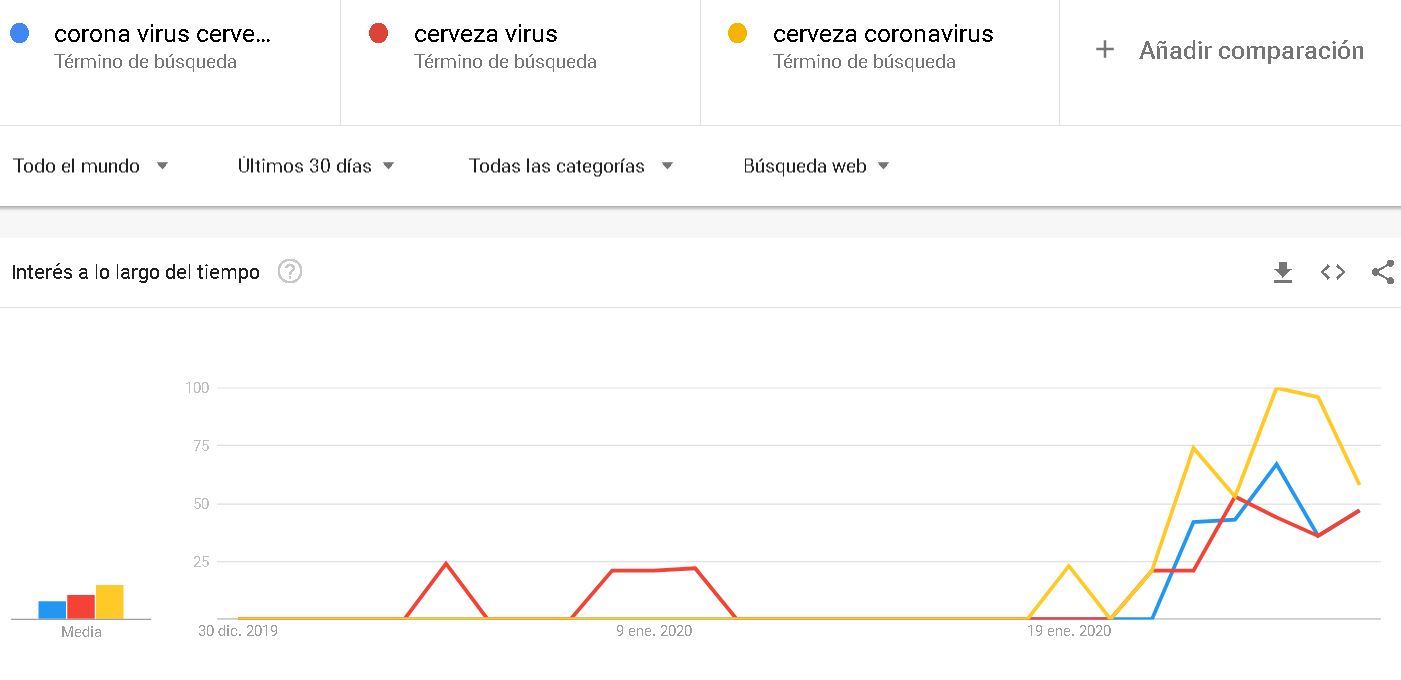This screenshot has width=1401, height=680.
Task: Edit the cerveza coronavirus search term
Action: coord(883,34)
